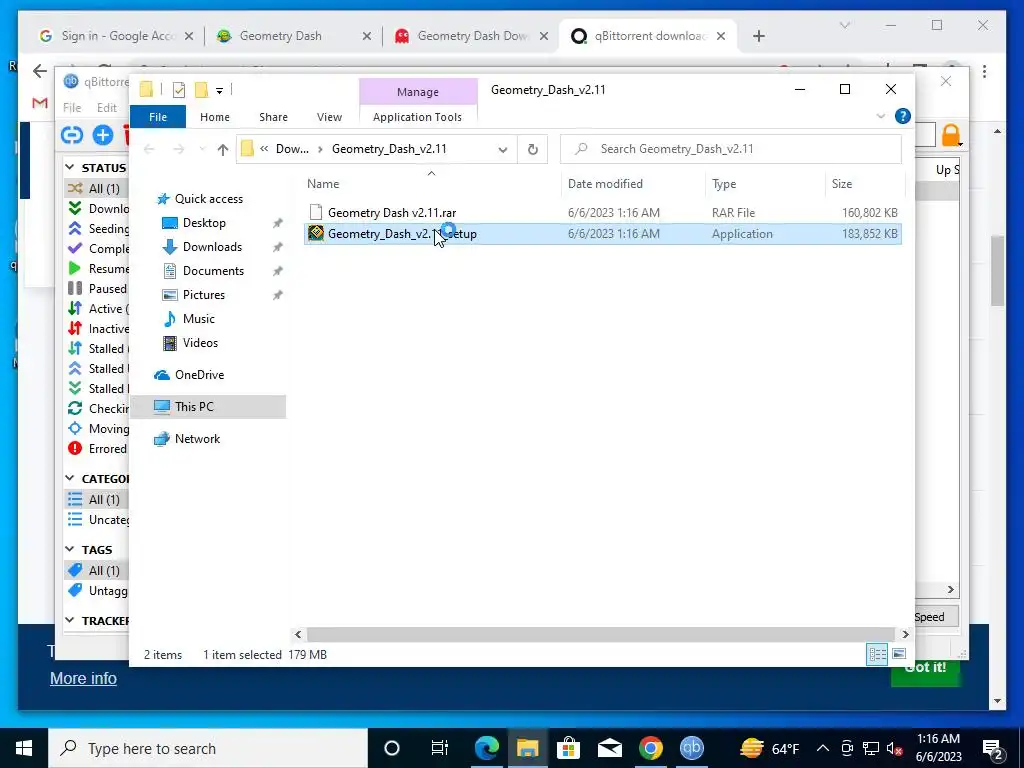Select Checking filter in qBittorrent sidebar
The image size is (1024, 768).
[98, 409]
